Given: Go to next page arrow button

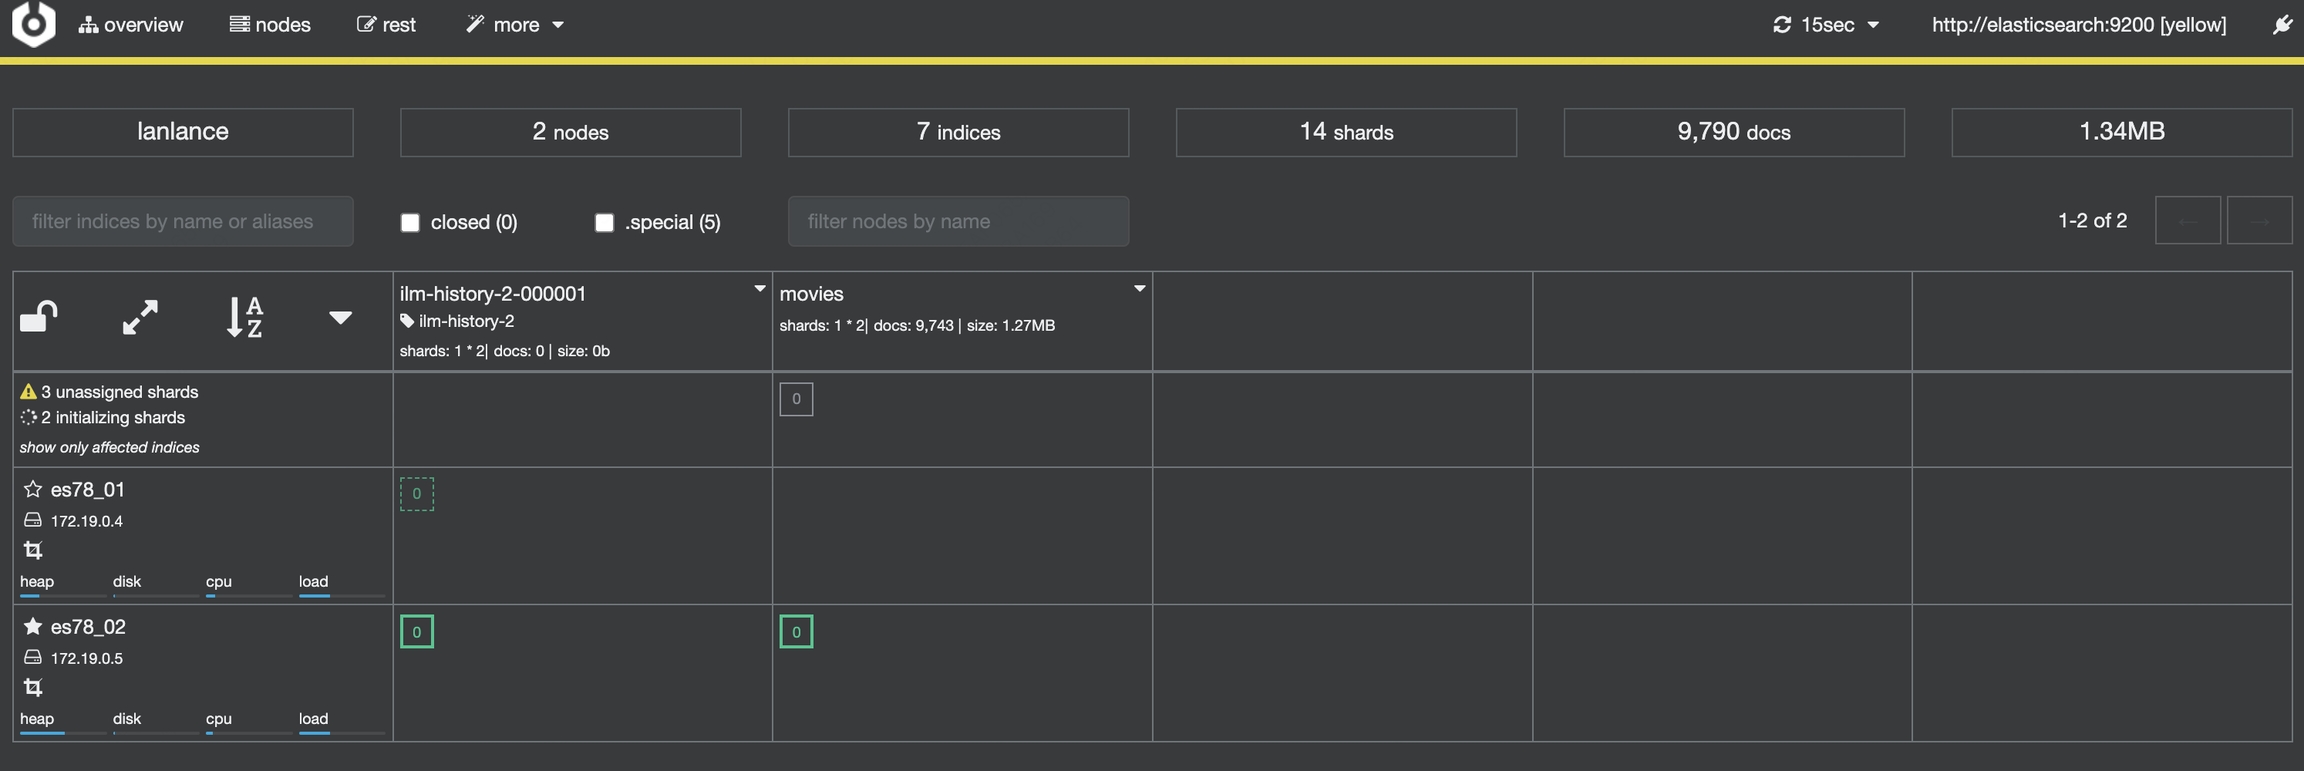Looking at the screenshot, I should click(x=2259, y=221).
